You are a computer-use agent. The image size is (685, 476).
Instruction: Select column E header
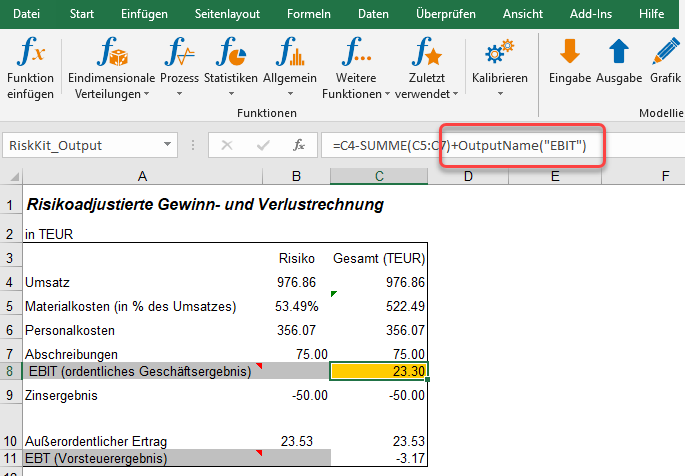click(555, 176)
